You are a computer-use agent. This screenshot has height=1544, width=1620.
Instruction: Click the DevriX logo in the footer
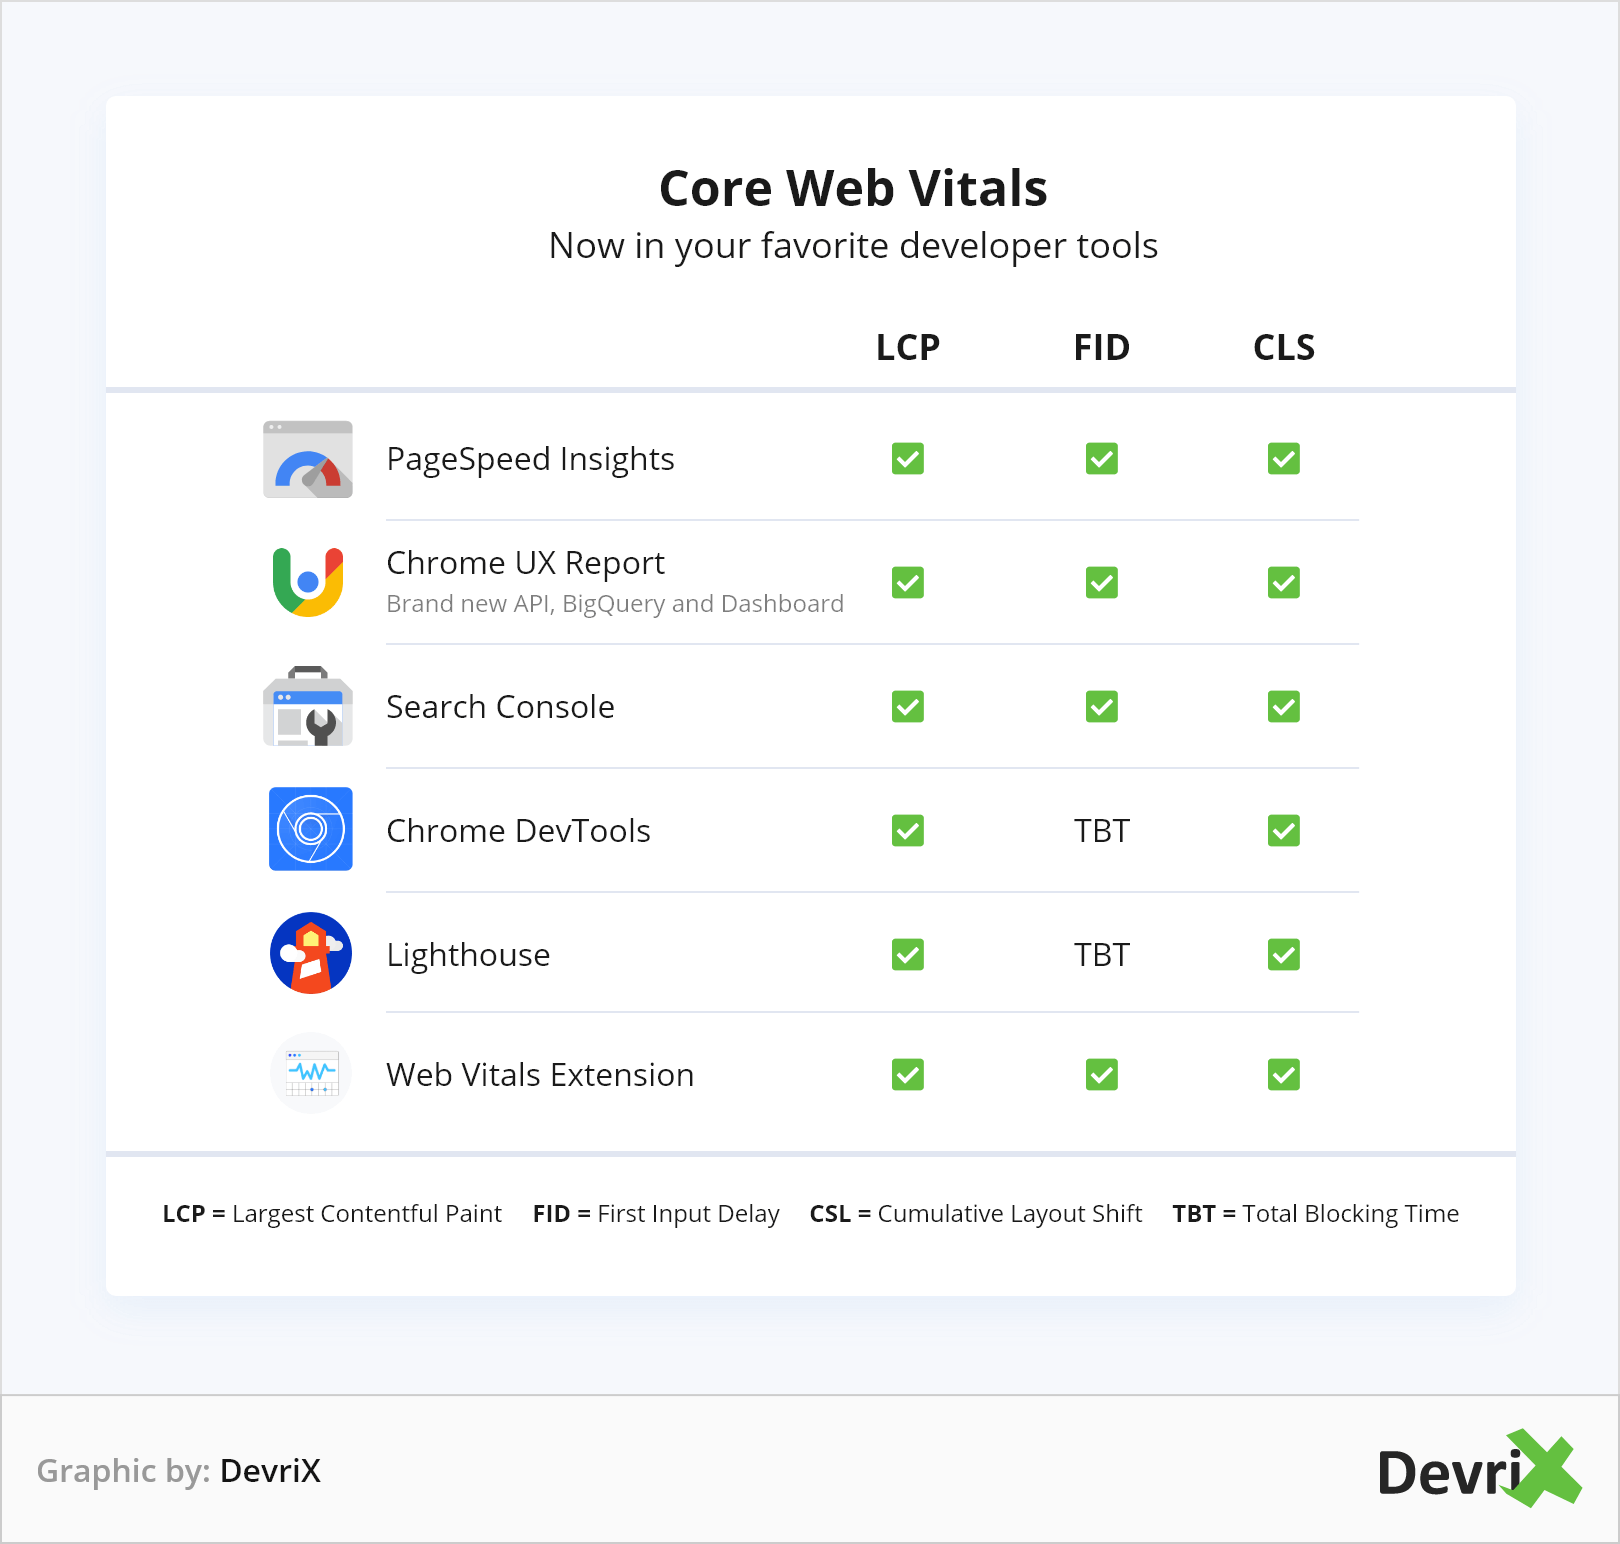(x=1479, y=1469)
